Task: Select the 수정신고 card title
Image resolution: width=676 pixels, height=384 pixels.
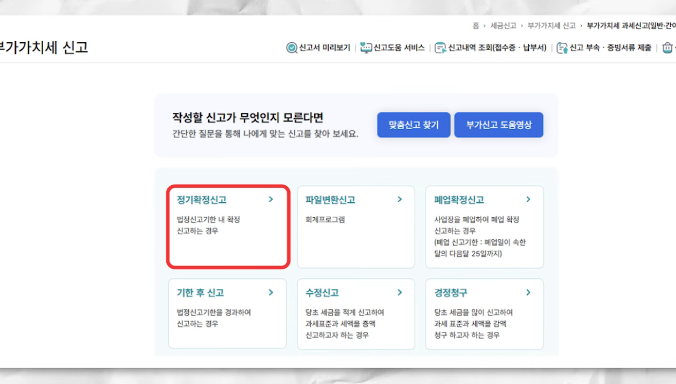Action: 322,293
